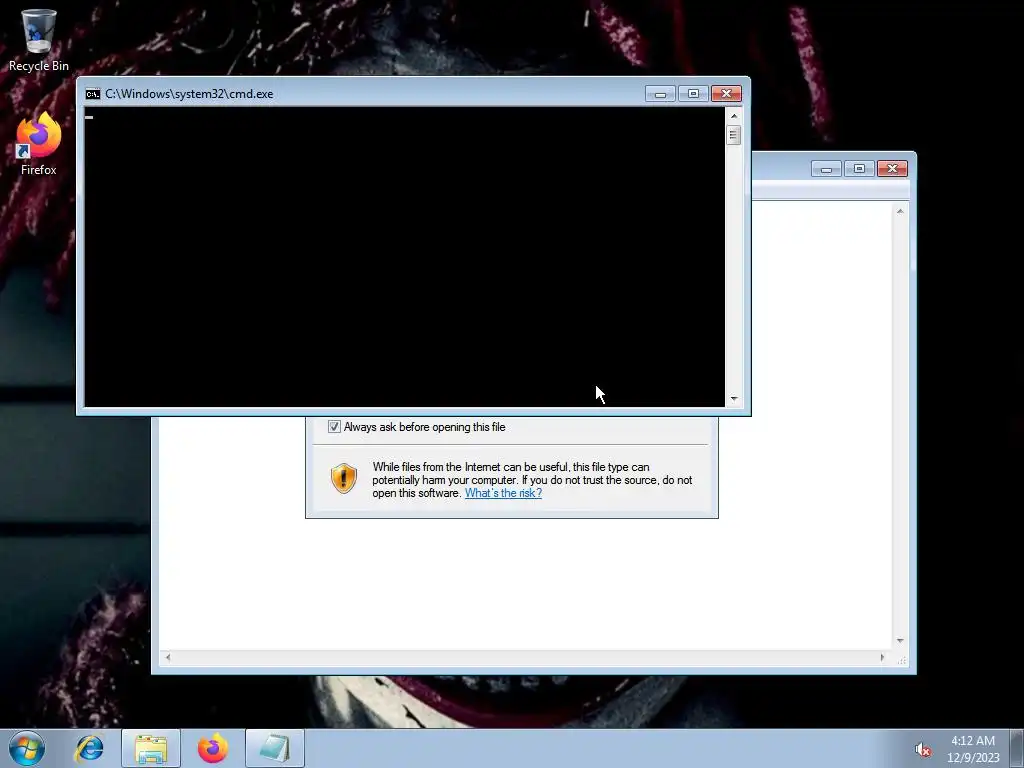
Task: Minimize the background window
Action: click(826, 169)
